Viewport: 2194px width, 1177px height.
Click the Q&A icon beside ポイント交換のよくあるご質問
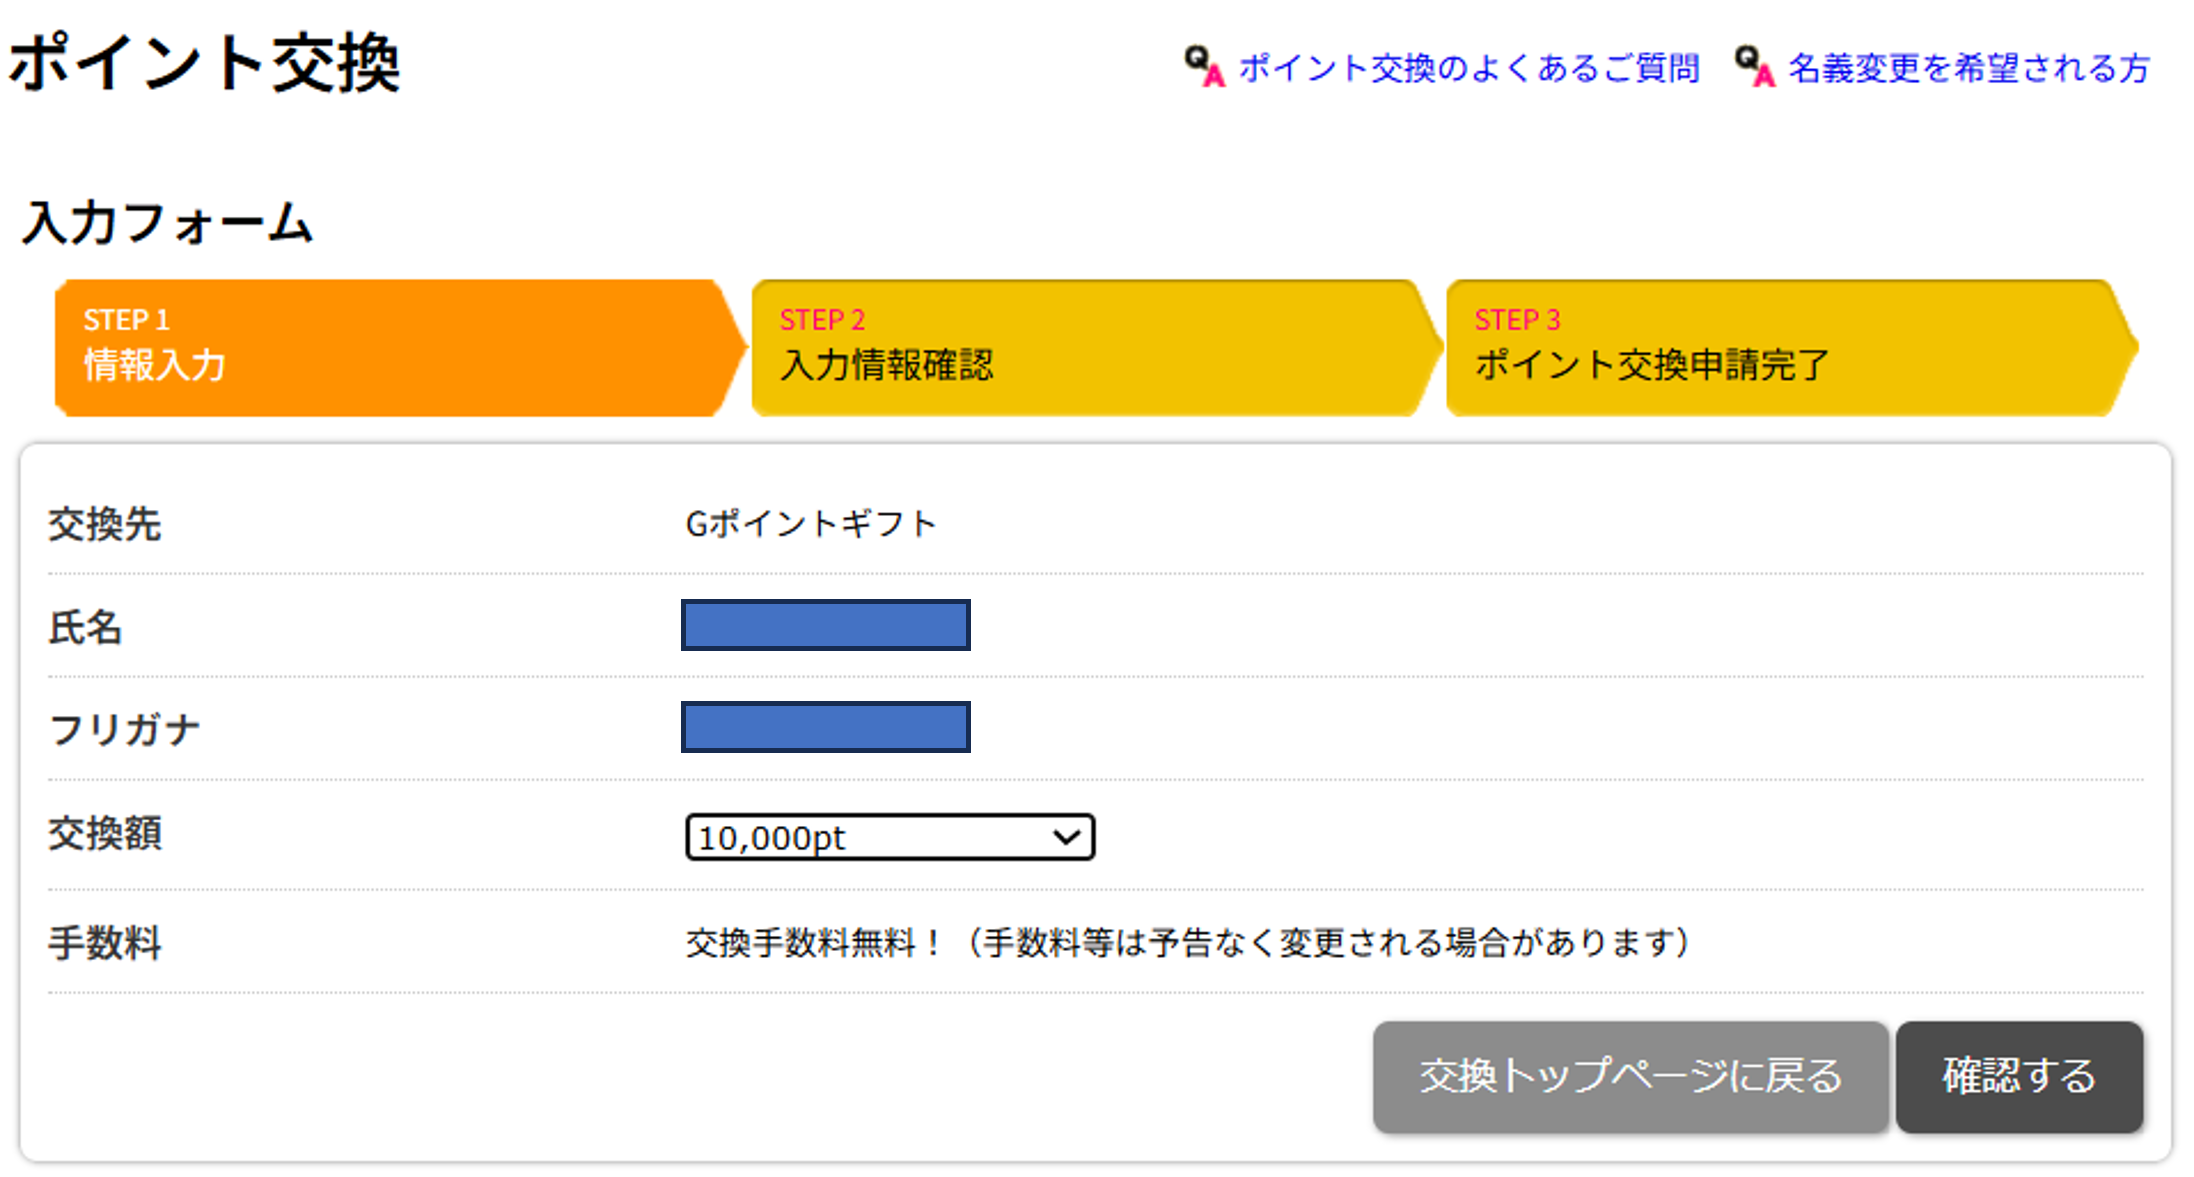[x=1204, y=67]
